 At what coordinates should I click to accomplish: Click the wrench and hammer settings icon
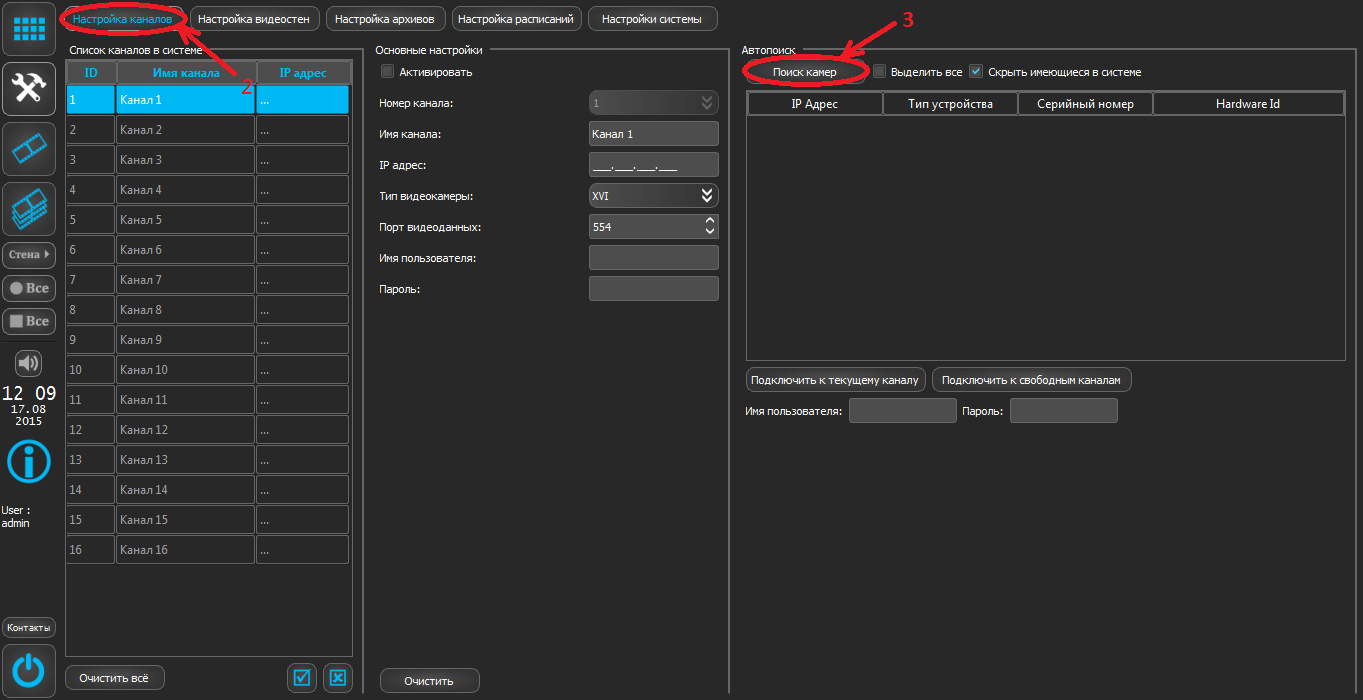(28, 89)
